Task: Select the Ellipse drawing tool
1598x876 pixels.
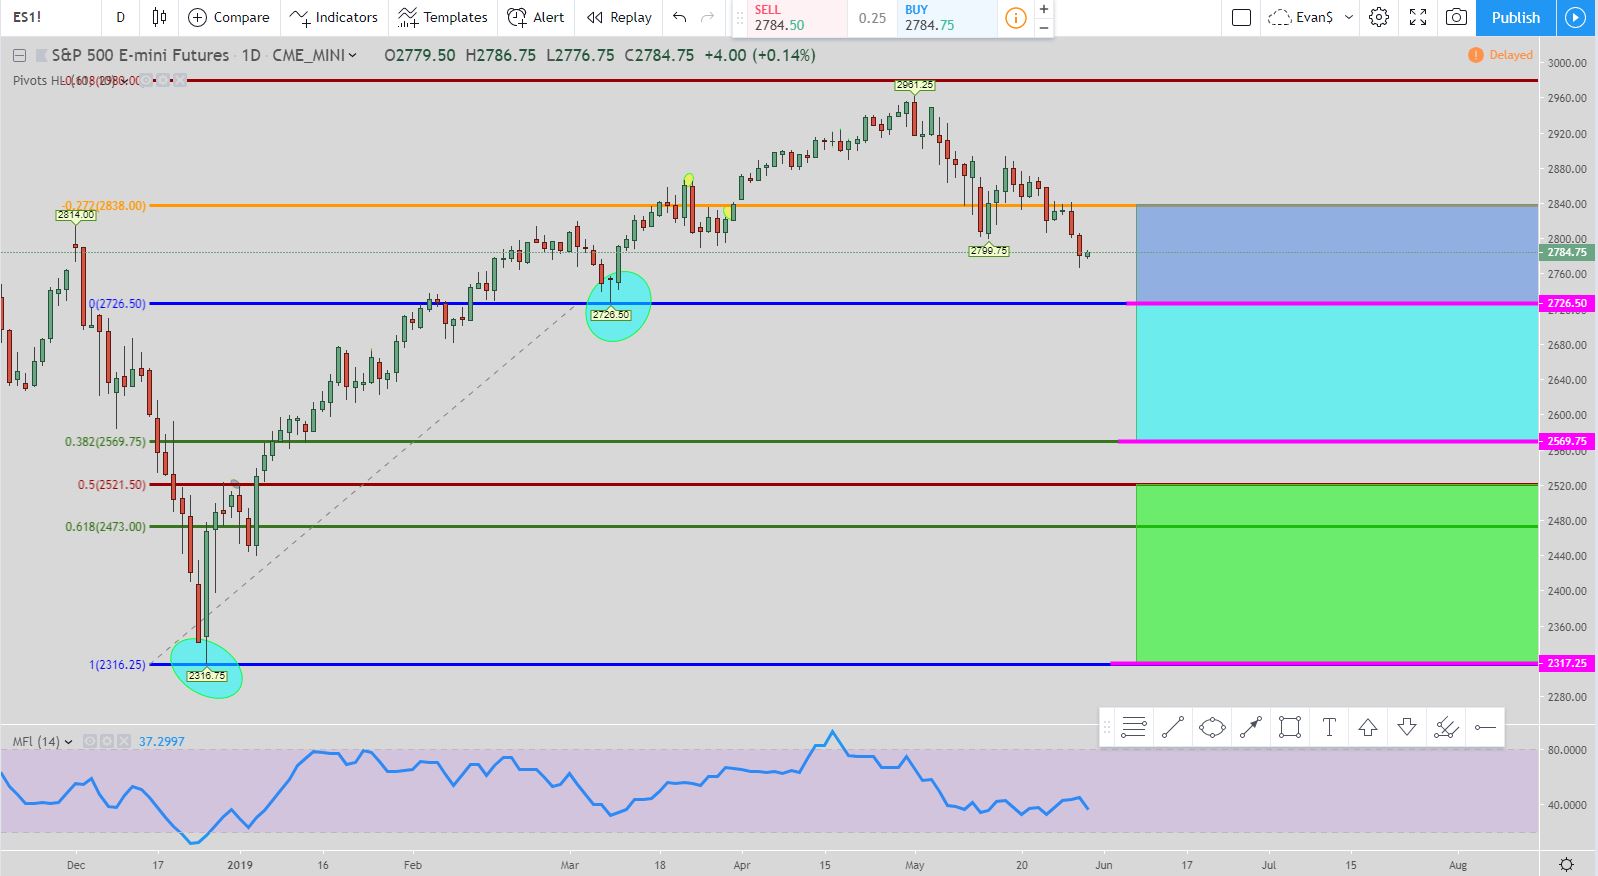Action: pos(1212,727)
